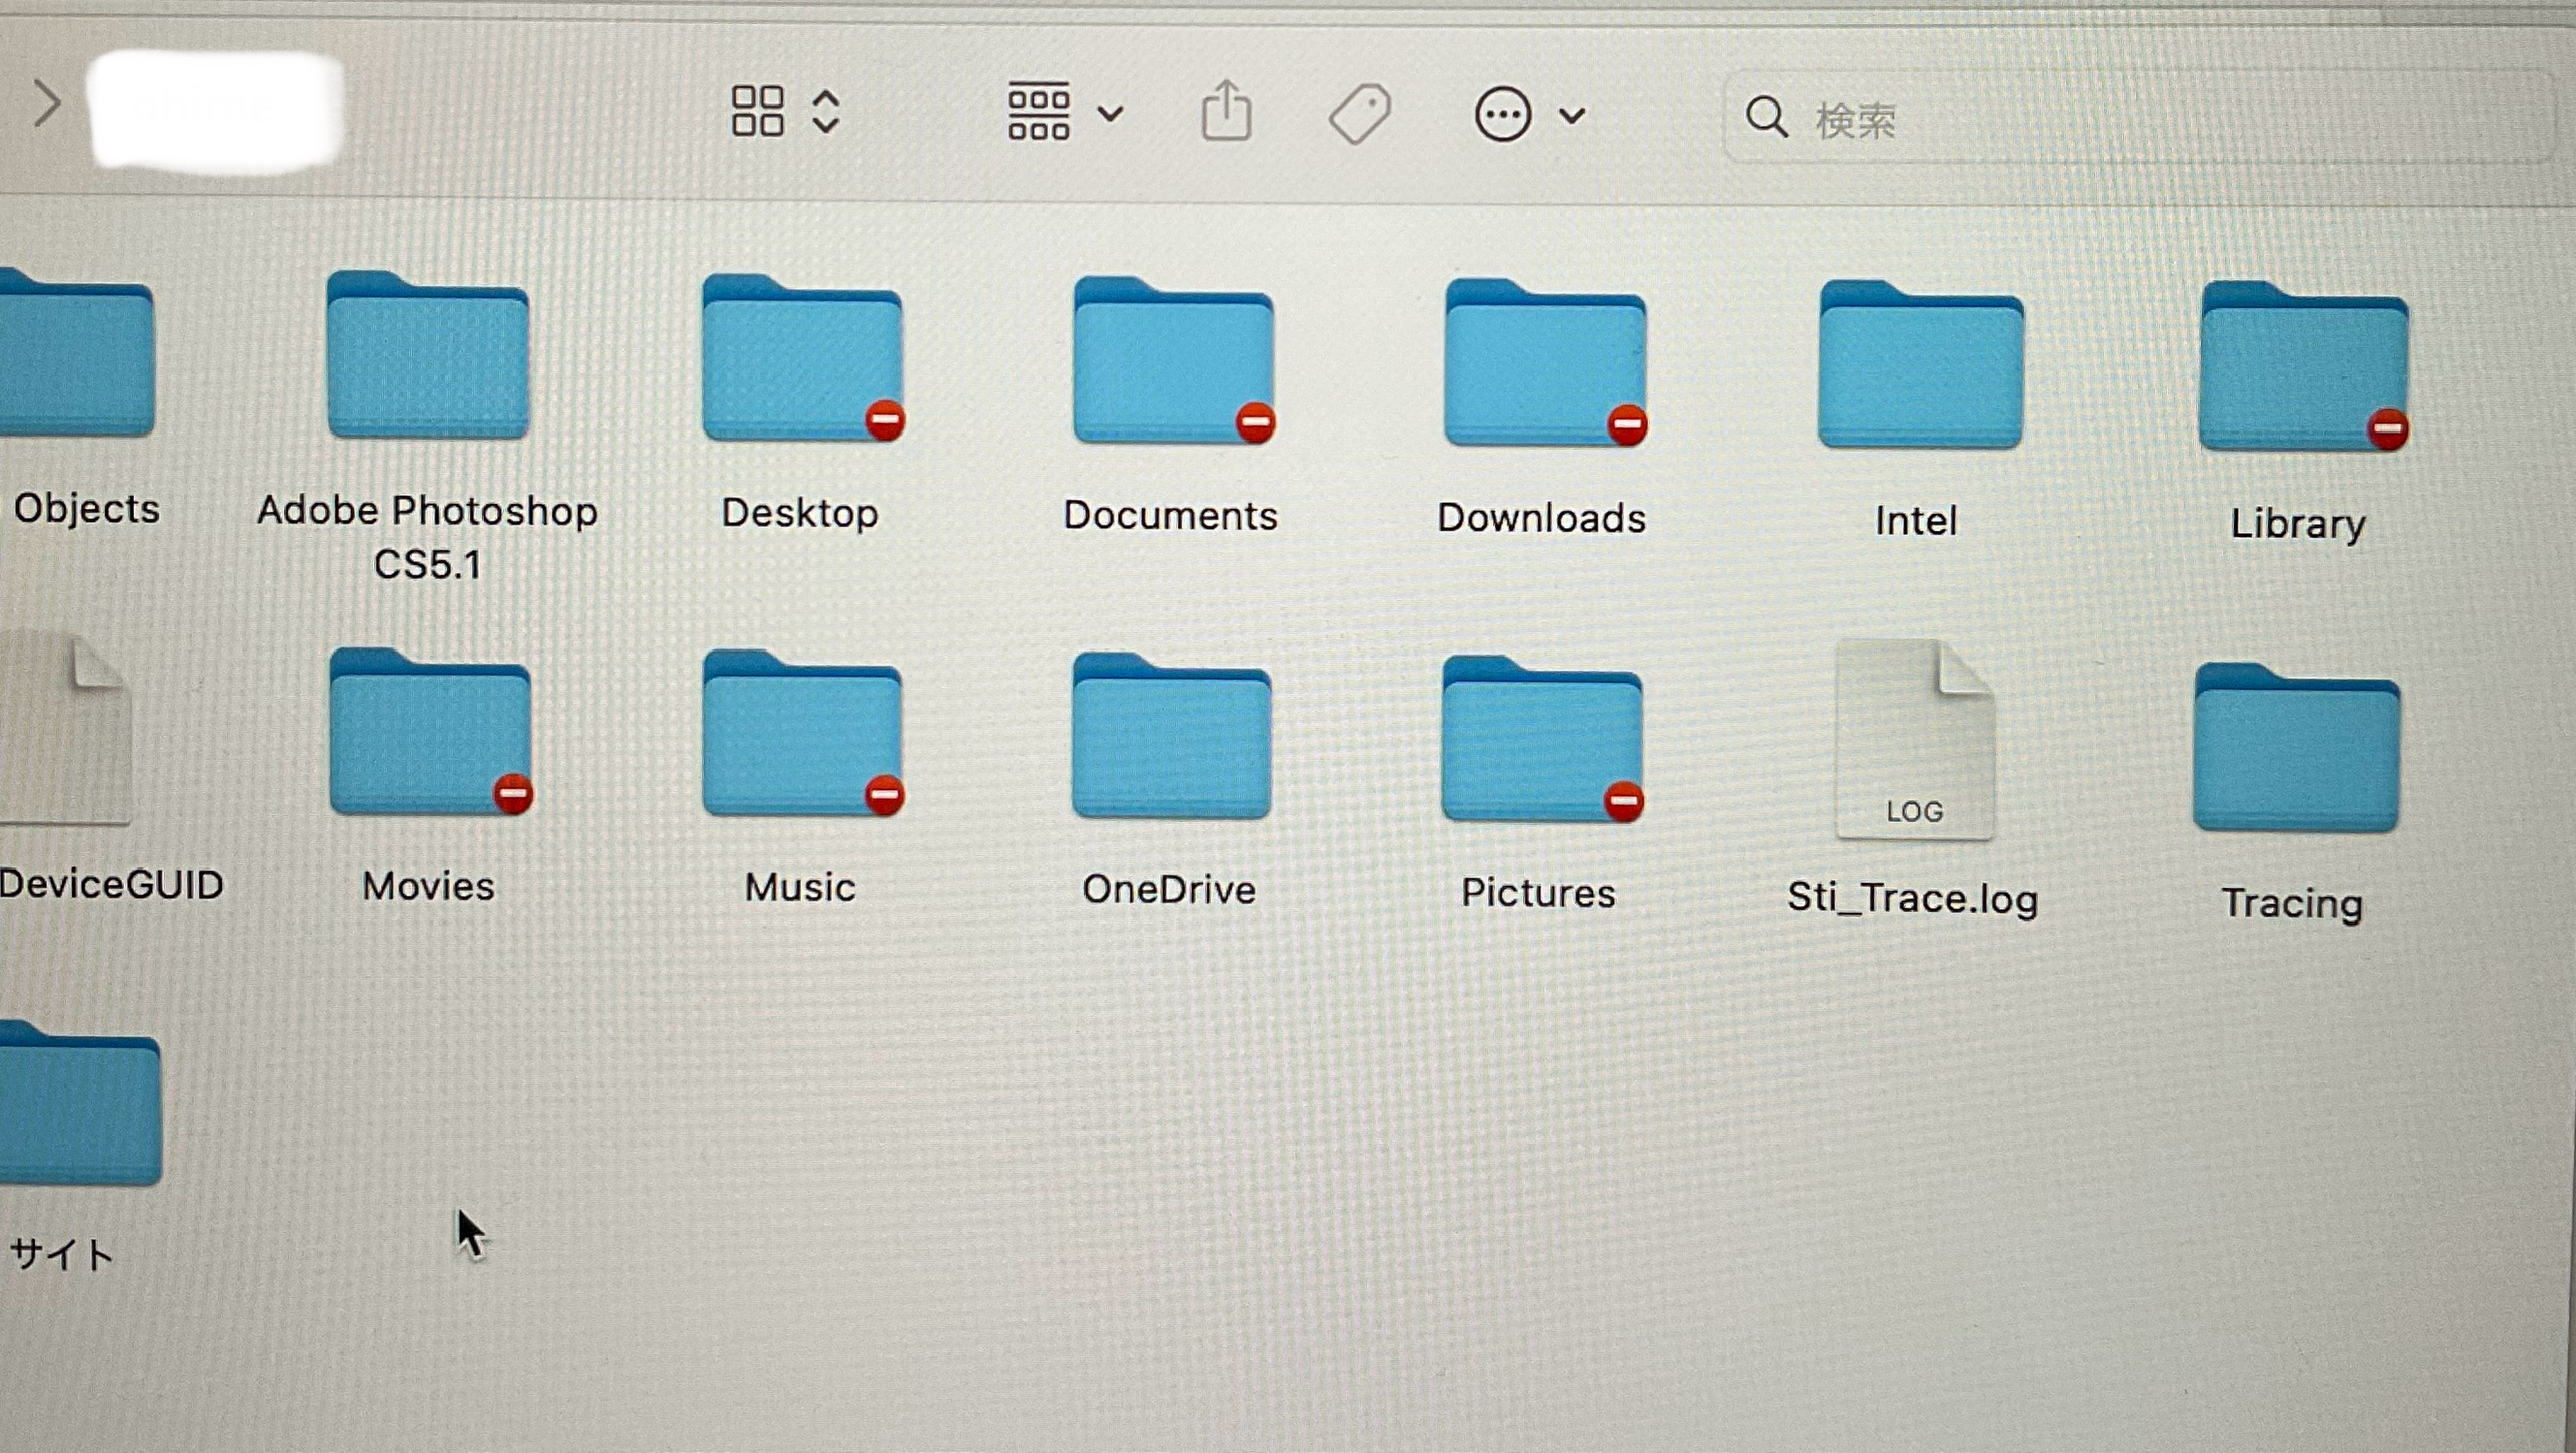This screenshot has width=2576, height=1453.
Task: Toggle view mode using up-down arrows
Action: coord(826,111)
